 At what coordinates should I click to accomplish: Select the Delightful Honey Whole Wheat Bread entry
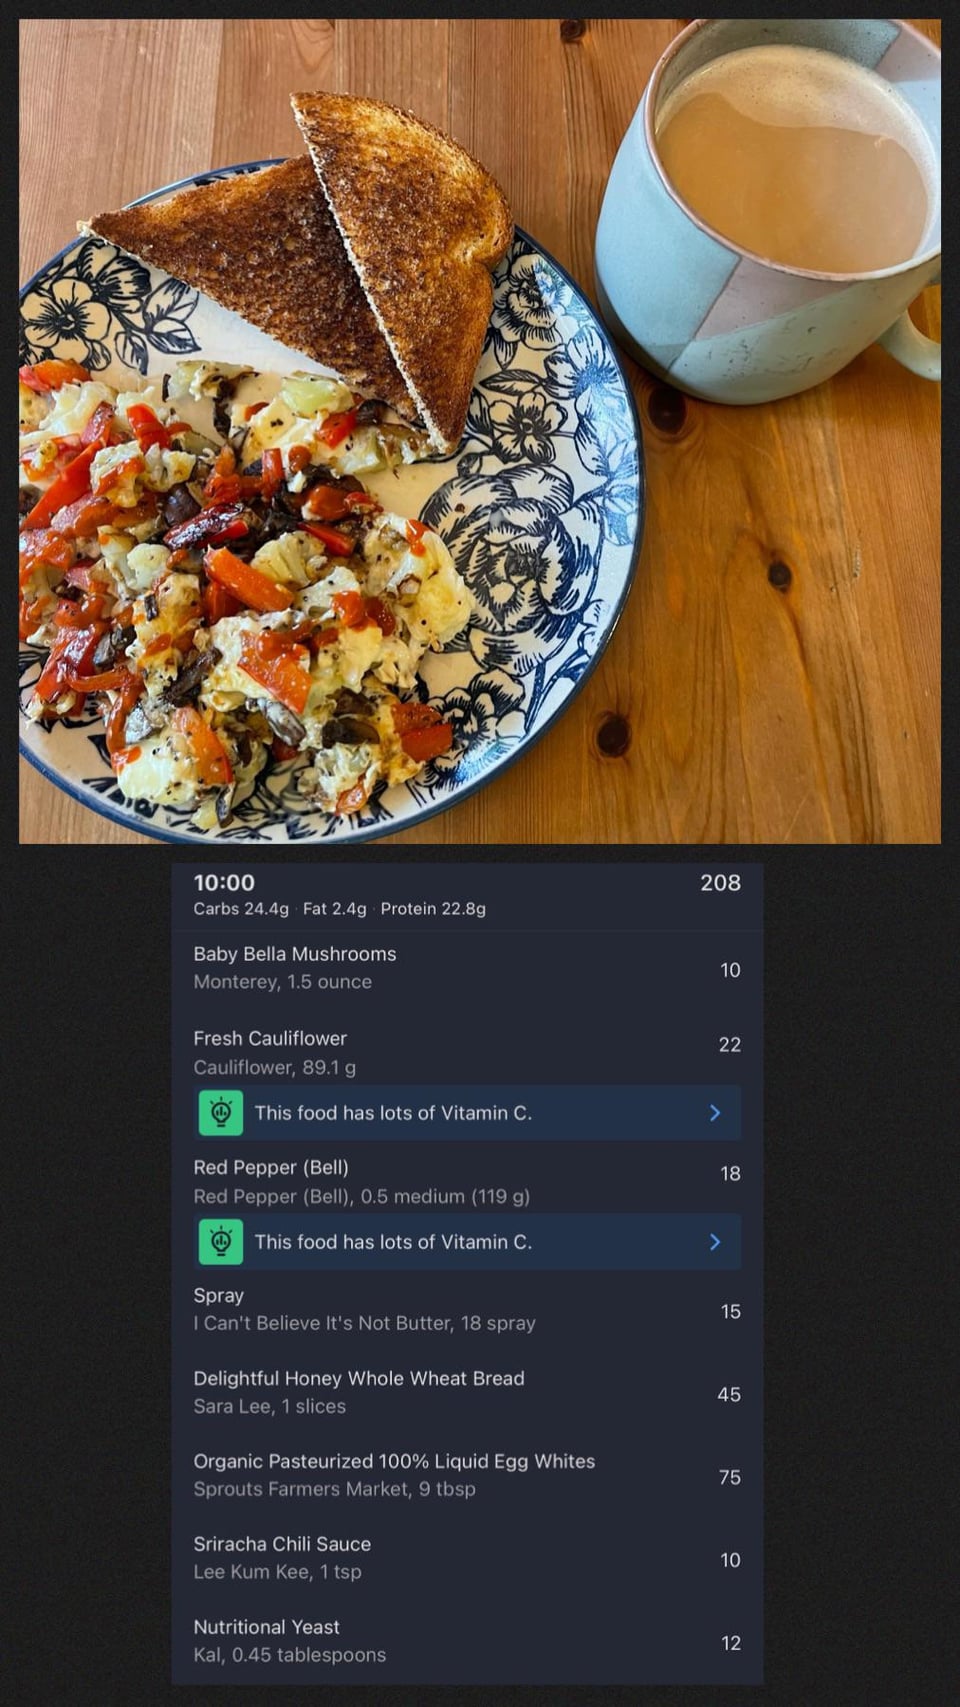point(467,1392)
